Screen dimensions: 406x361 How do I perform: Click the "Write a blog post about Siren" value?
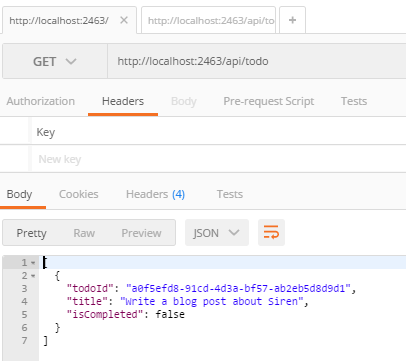tap(212, 301)
